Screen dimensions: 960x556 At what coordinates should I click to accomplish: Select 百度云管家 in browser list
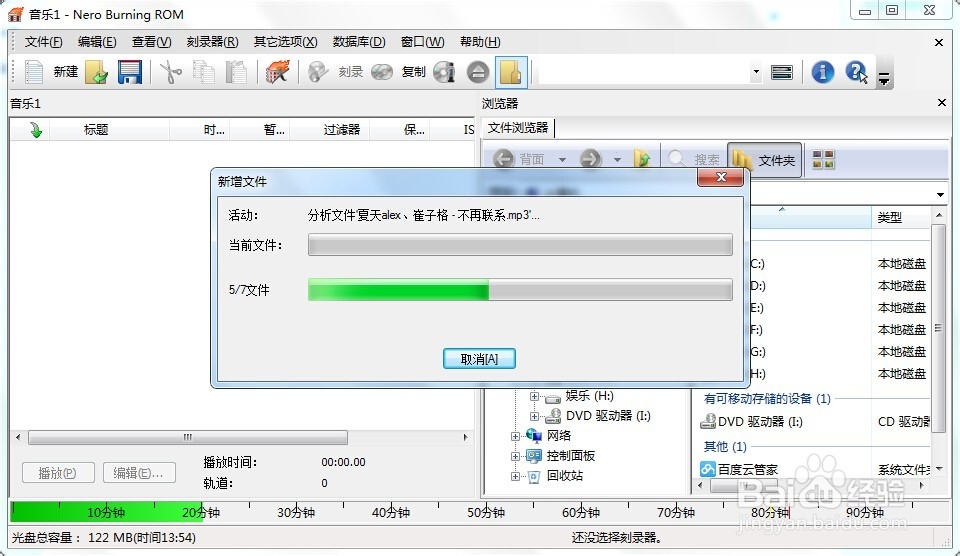tap(739, 469)
